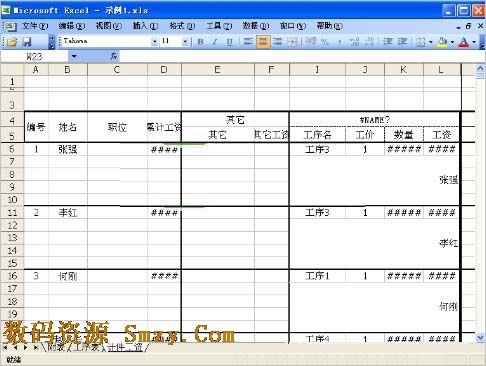
Task: Select the 其它工资 header cell
Action: pyautogui.click(x=271, y=135)
